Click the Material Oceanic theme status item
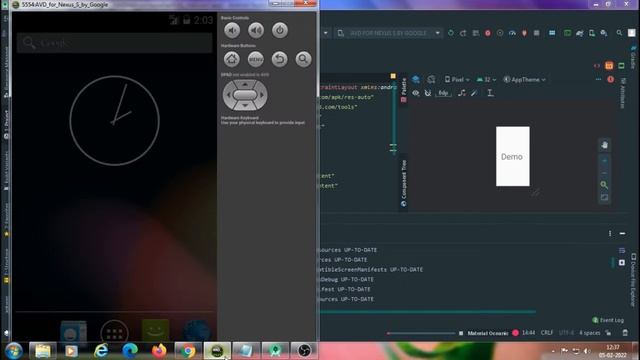The image size is (640, 360). point(488,333)
